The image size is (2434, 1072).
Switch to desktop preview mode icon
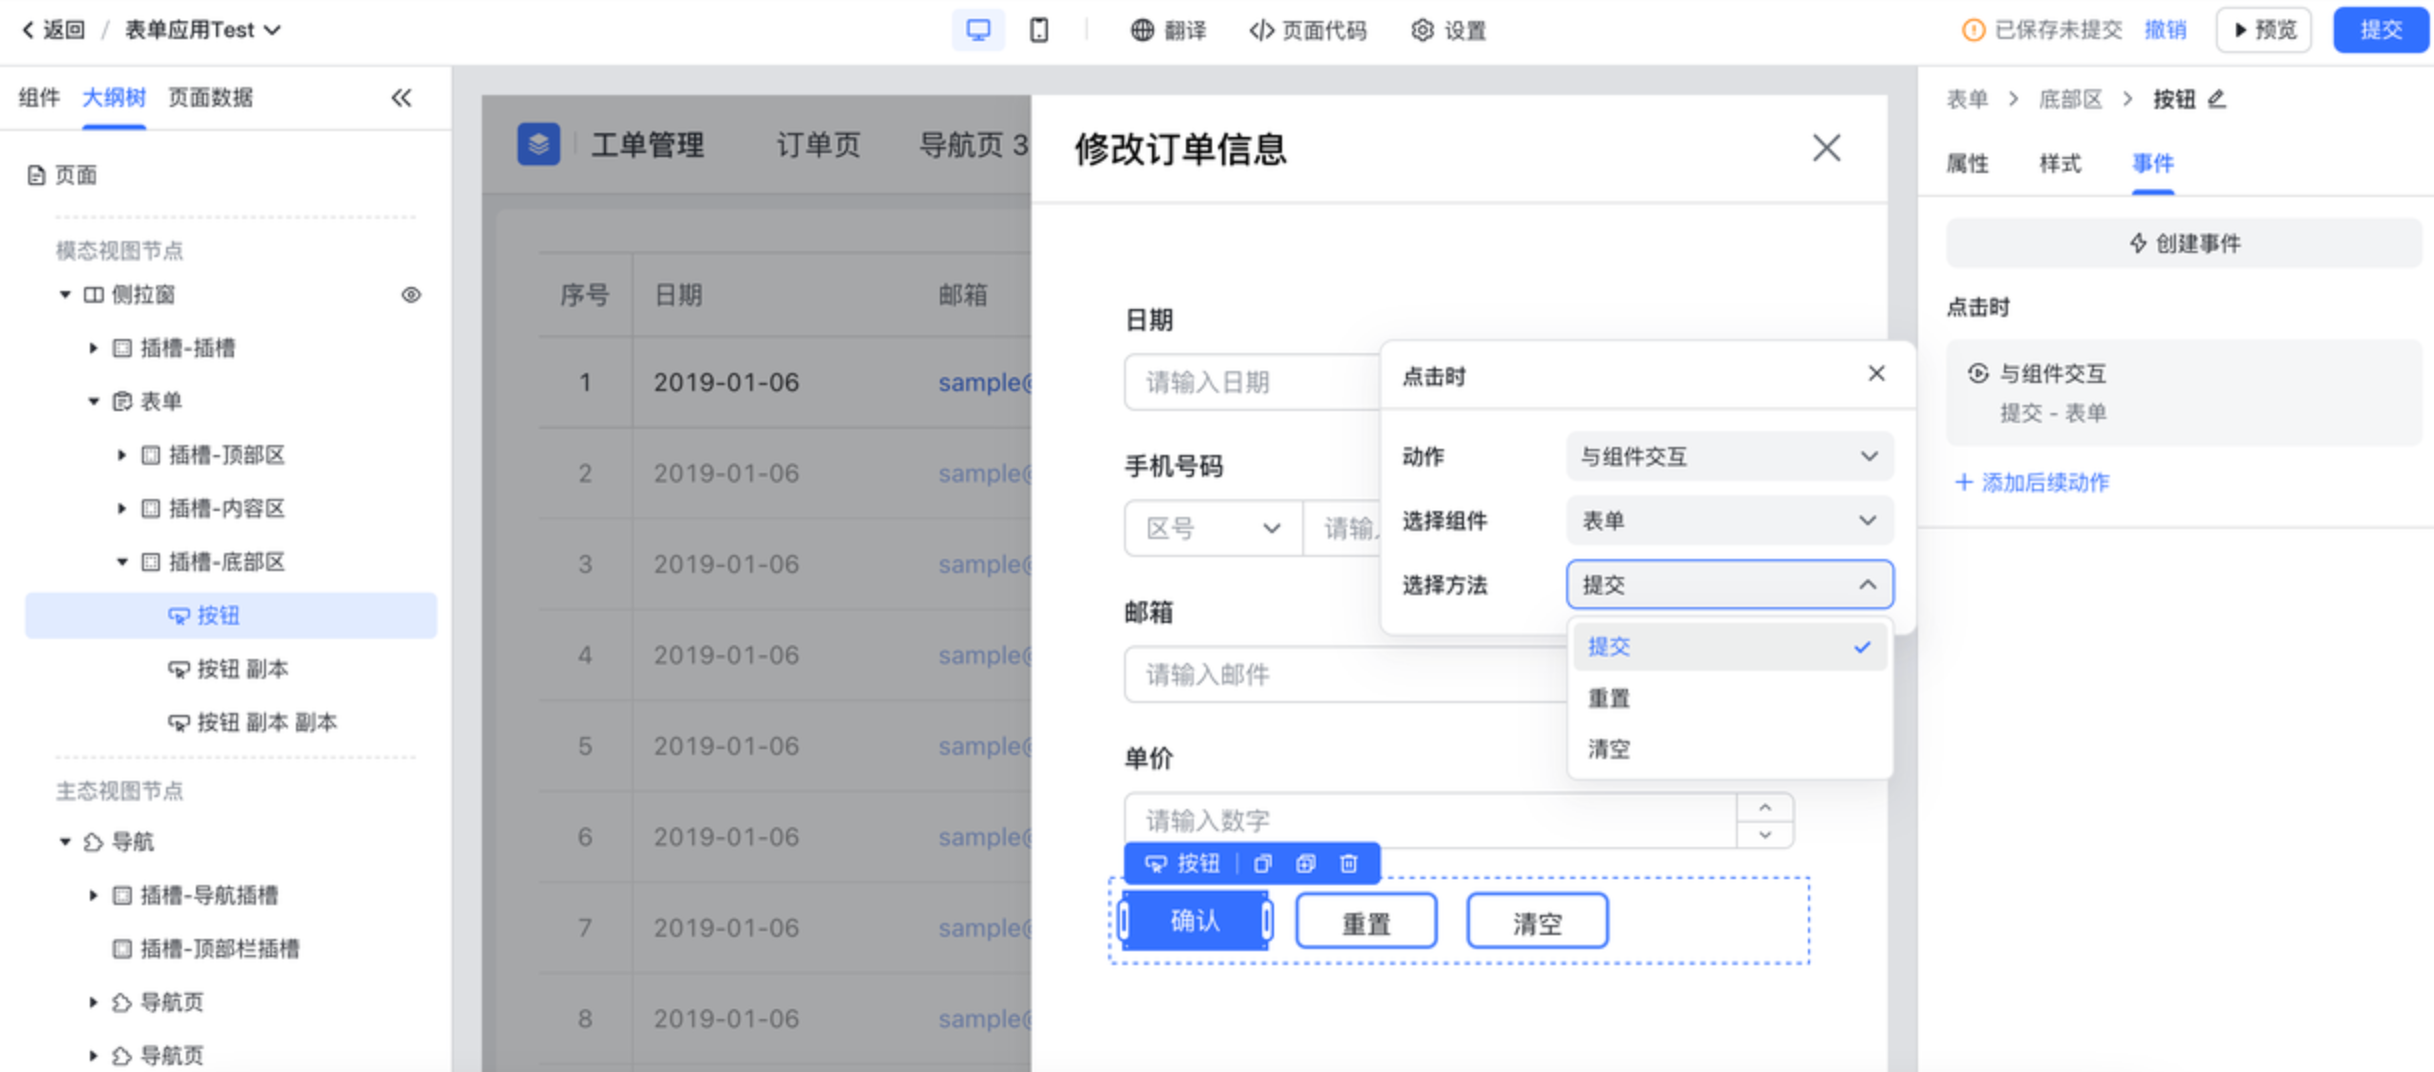coord(978,30)
